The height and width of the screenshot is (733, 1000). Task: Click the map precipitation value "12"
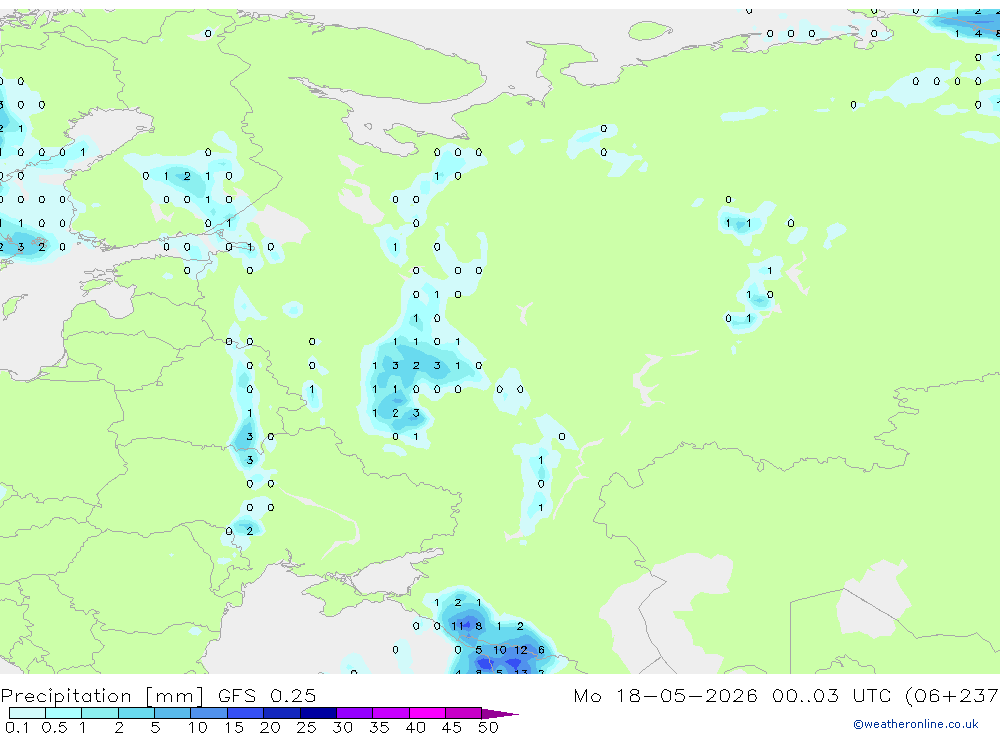[520, 650]
